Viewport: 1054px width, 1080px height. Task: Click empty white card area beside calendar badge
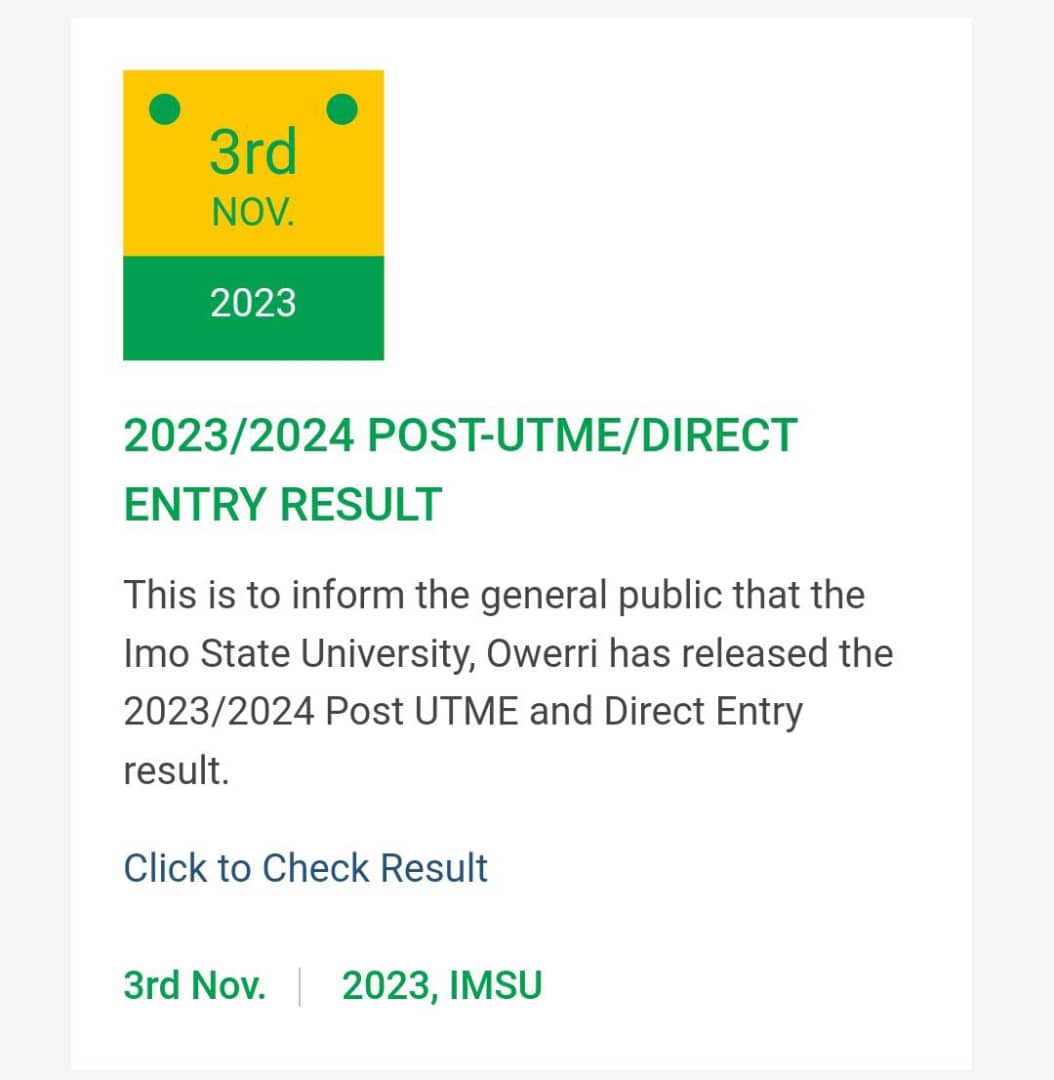click(x=675, y=214)
